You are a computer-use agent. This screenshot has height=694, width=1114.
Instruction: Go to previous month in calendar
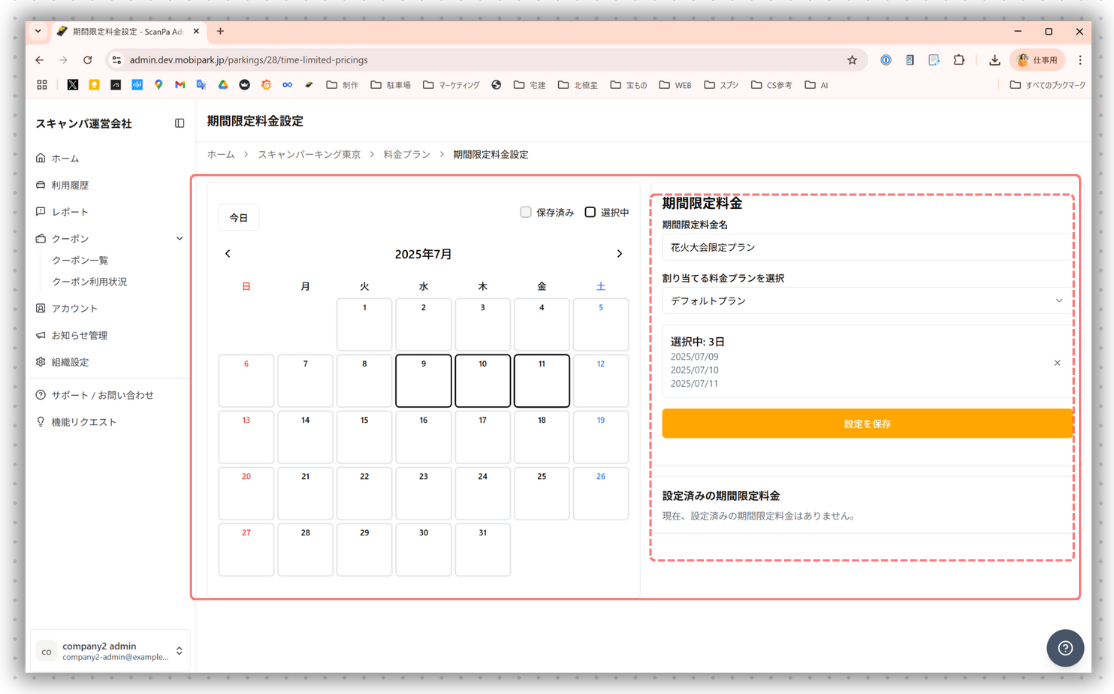[228, 254]
